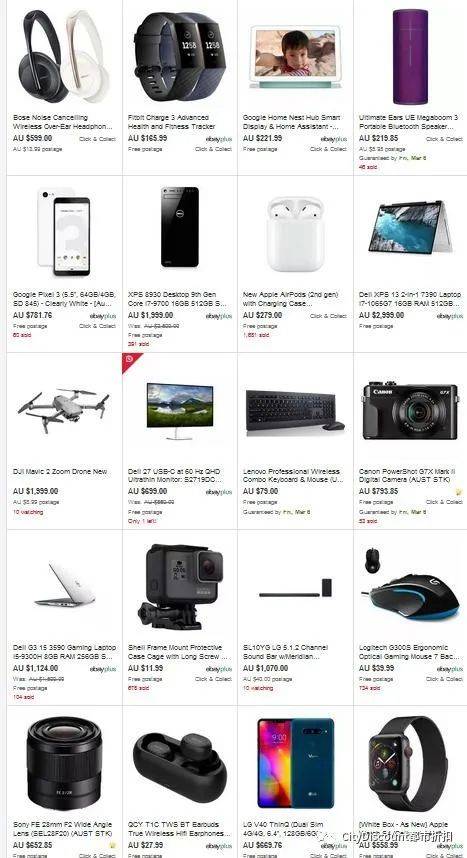The height and width of the screenshot is (858, 467).
Task: Open the XPS 8930 Desktop listing title
Action: click(x=177, y=299)
